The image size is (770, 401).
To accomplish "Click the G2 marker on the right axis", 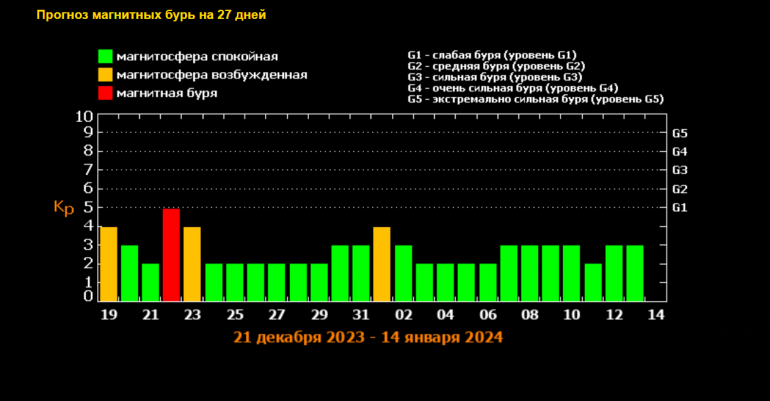I will click(x=680, y=189).
